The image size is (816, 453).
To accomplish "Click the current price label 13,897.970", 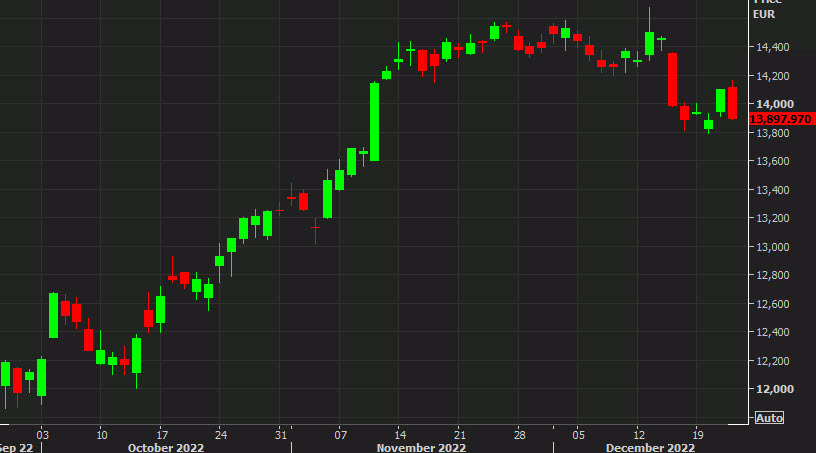I will coord(780,119).
